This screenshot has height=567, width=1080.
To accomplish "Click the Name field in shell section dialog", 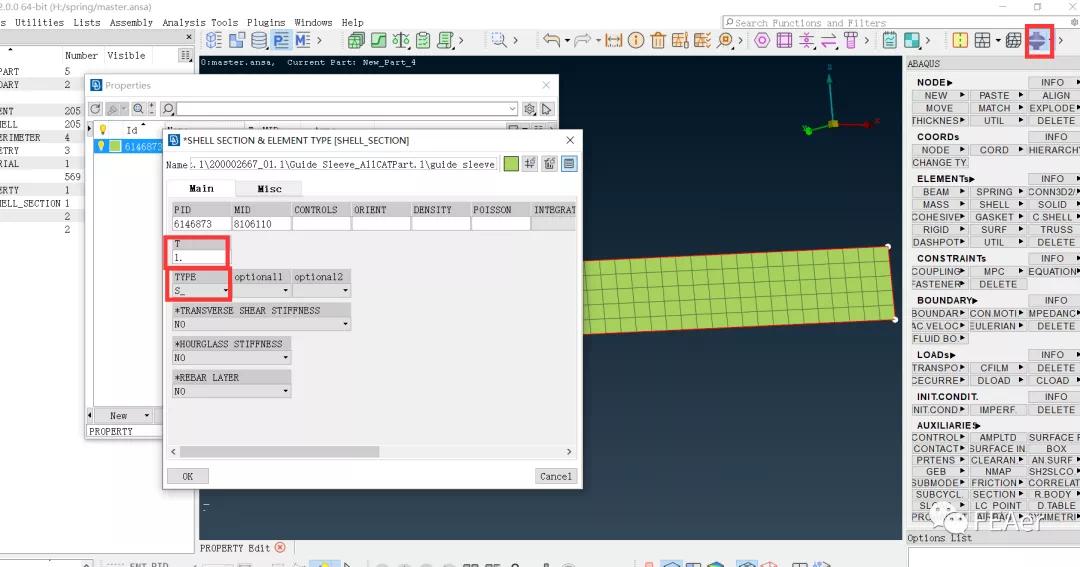I will [344, 164].
